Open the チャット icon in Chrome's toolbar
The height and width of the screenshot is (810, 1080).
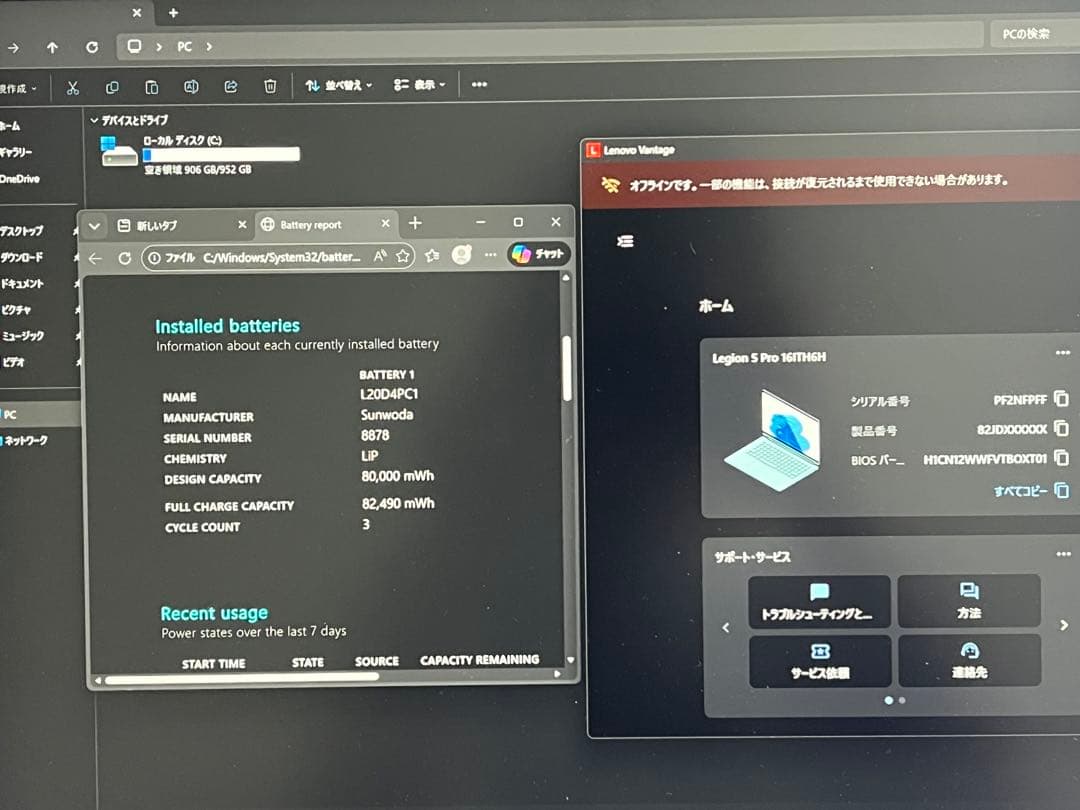[x=540, y=253]
